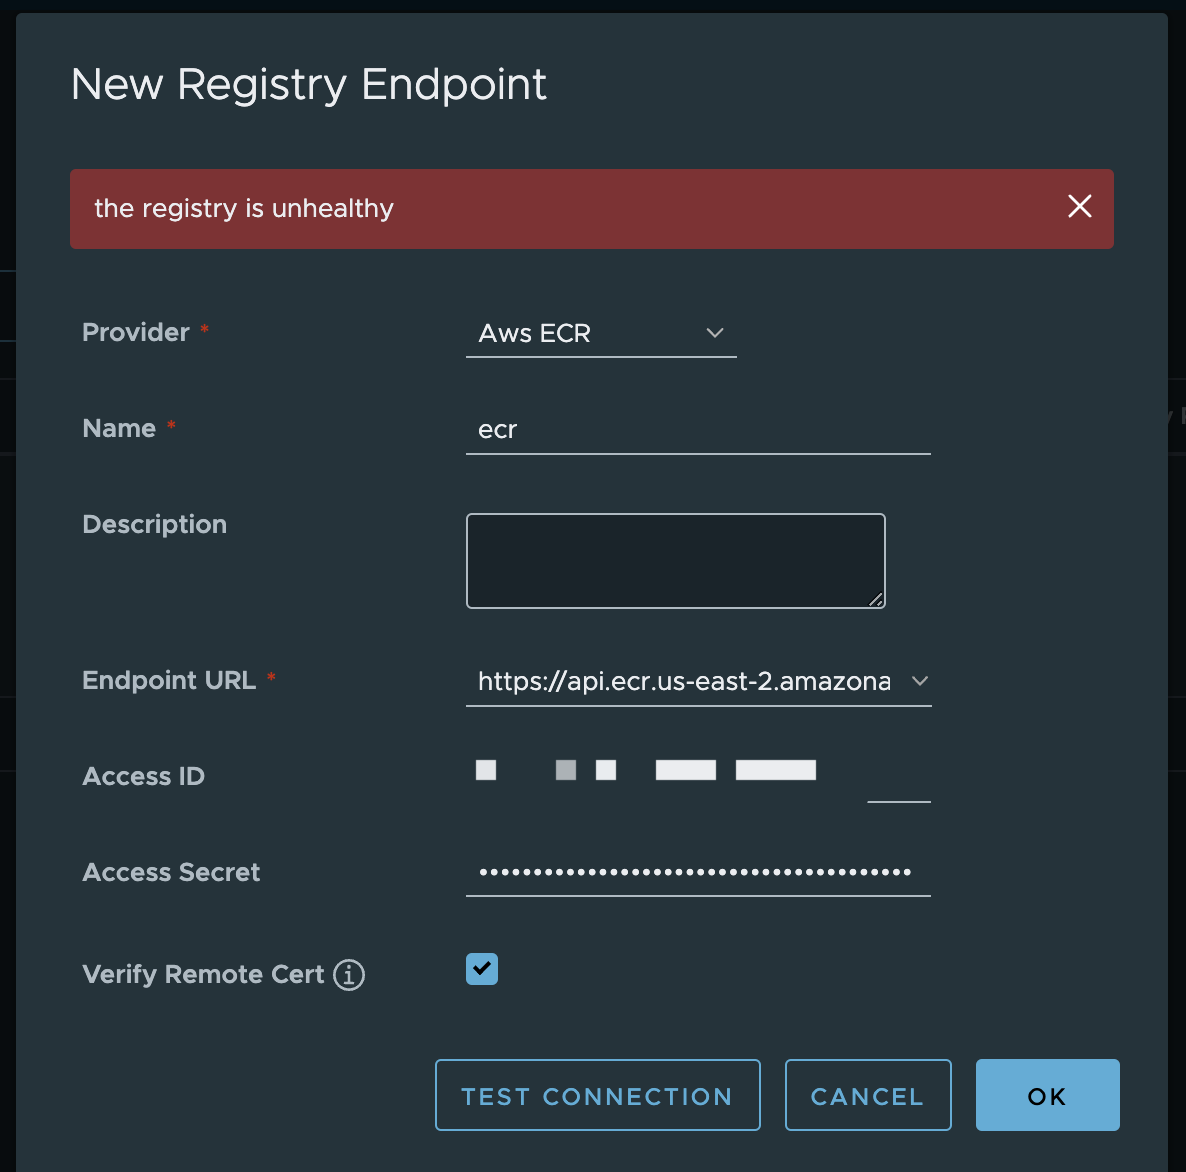The width and height of the screenshot is (1186, 1172).
Task: Click the red asterisk next to Provider
Action: click(x=204, y=331)
